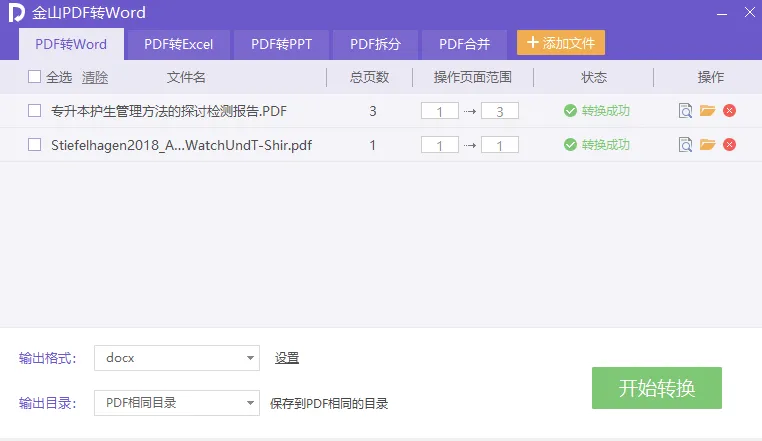Delete the Stiefelhagen2018 file from list
This screenshot has height=441, width=762.
pos(729,145)
